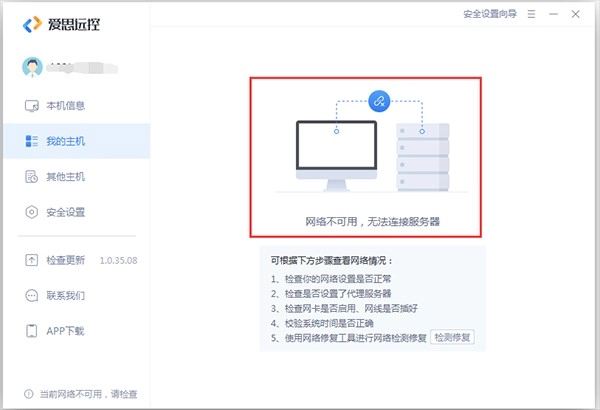Click the 安全设置 shield icon
Image resolution: width=600 pixels, height=410 pixels.
pyautogui.click(x=30, y=212)
